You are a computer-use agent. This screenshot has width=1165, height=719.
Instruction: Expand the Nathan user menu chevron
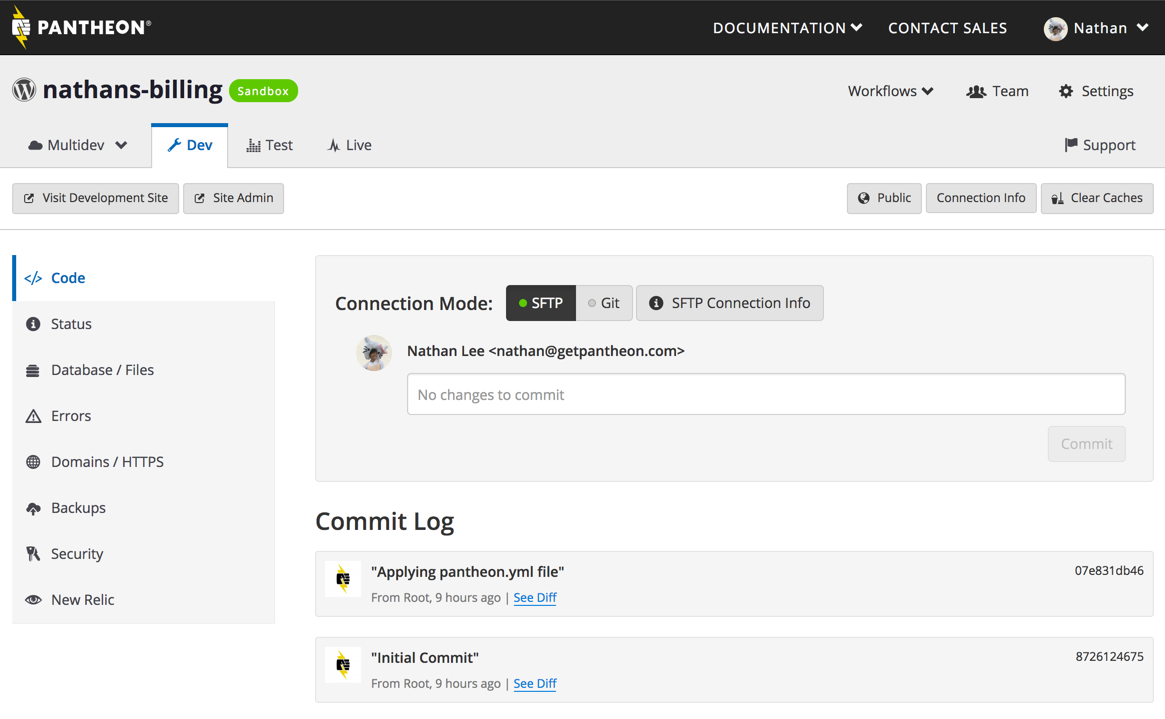[x=1143, y=27]
